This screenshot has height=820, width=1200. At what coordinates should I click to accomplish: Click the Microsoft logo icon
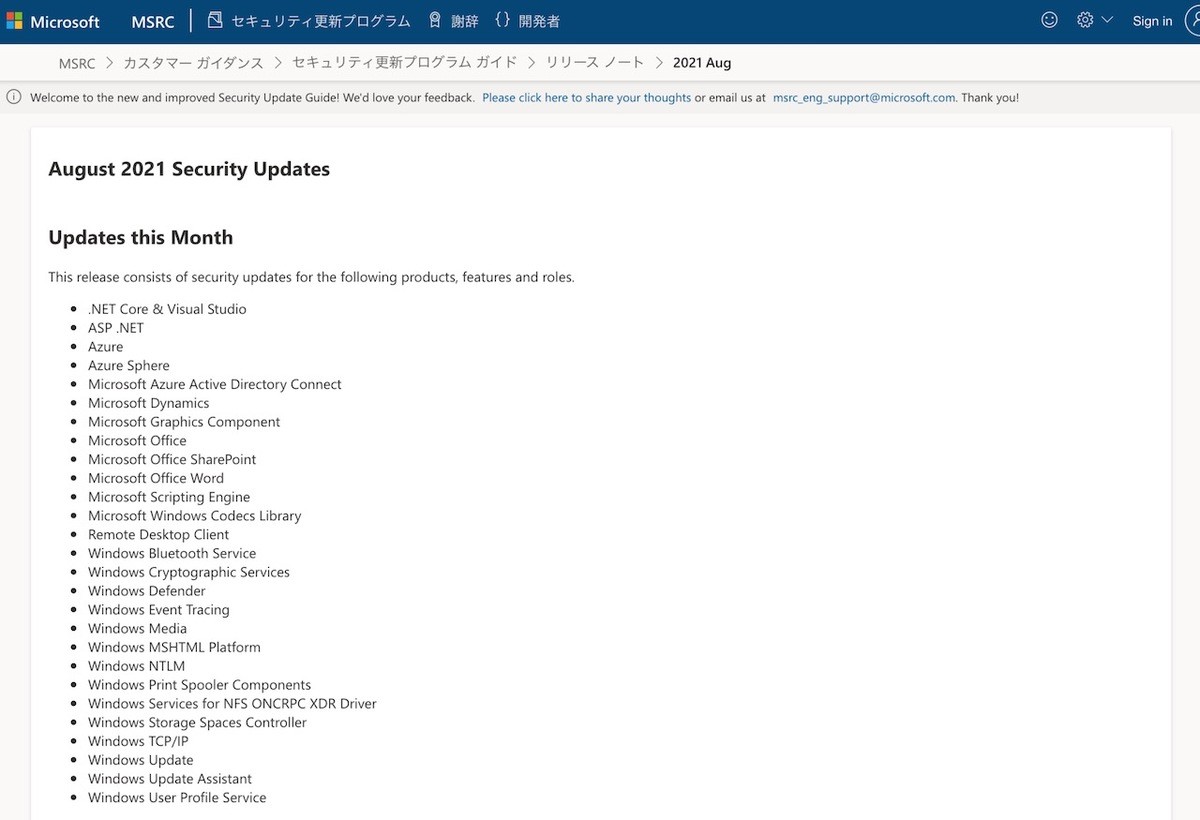(x=14, y=21)
